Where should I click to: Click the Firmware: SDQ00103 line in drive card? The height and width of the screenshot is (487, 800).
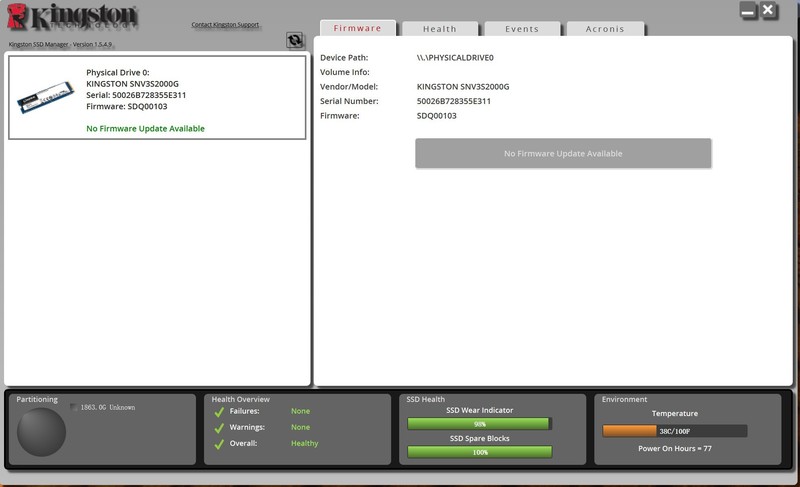tap(127, 106)
